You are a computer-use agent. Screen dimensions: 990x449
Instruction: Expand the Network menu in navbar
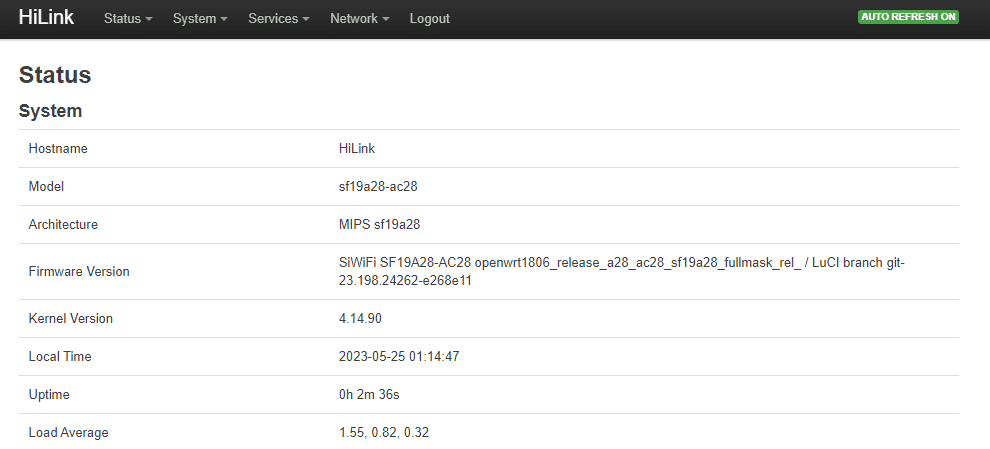pyautogui.click(x=359, y=19)
